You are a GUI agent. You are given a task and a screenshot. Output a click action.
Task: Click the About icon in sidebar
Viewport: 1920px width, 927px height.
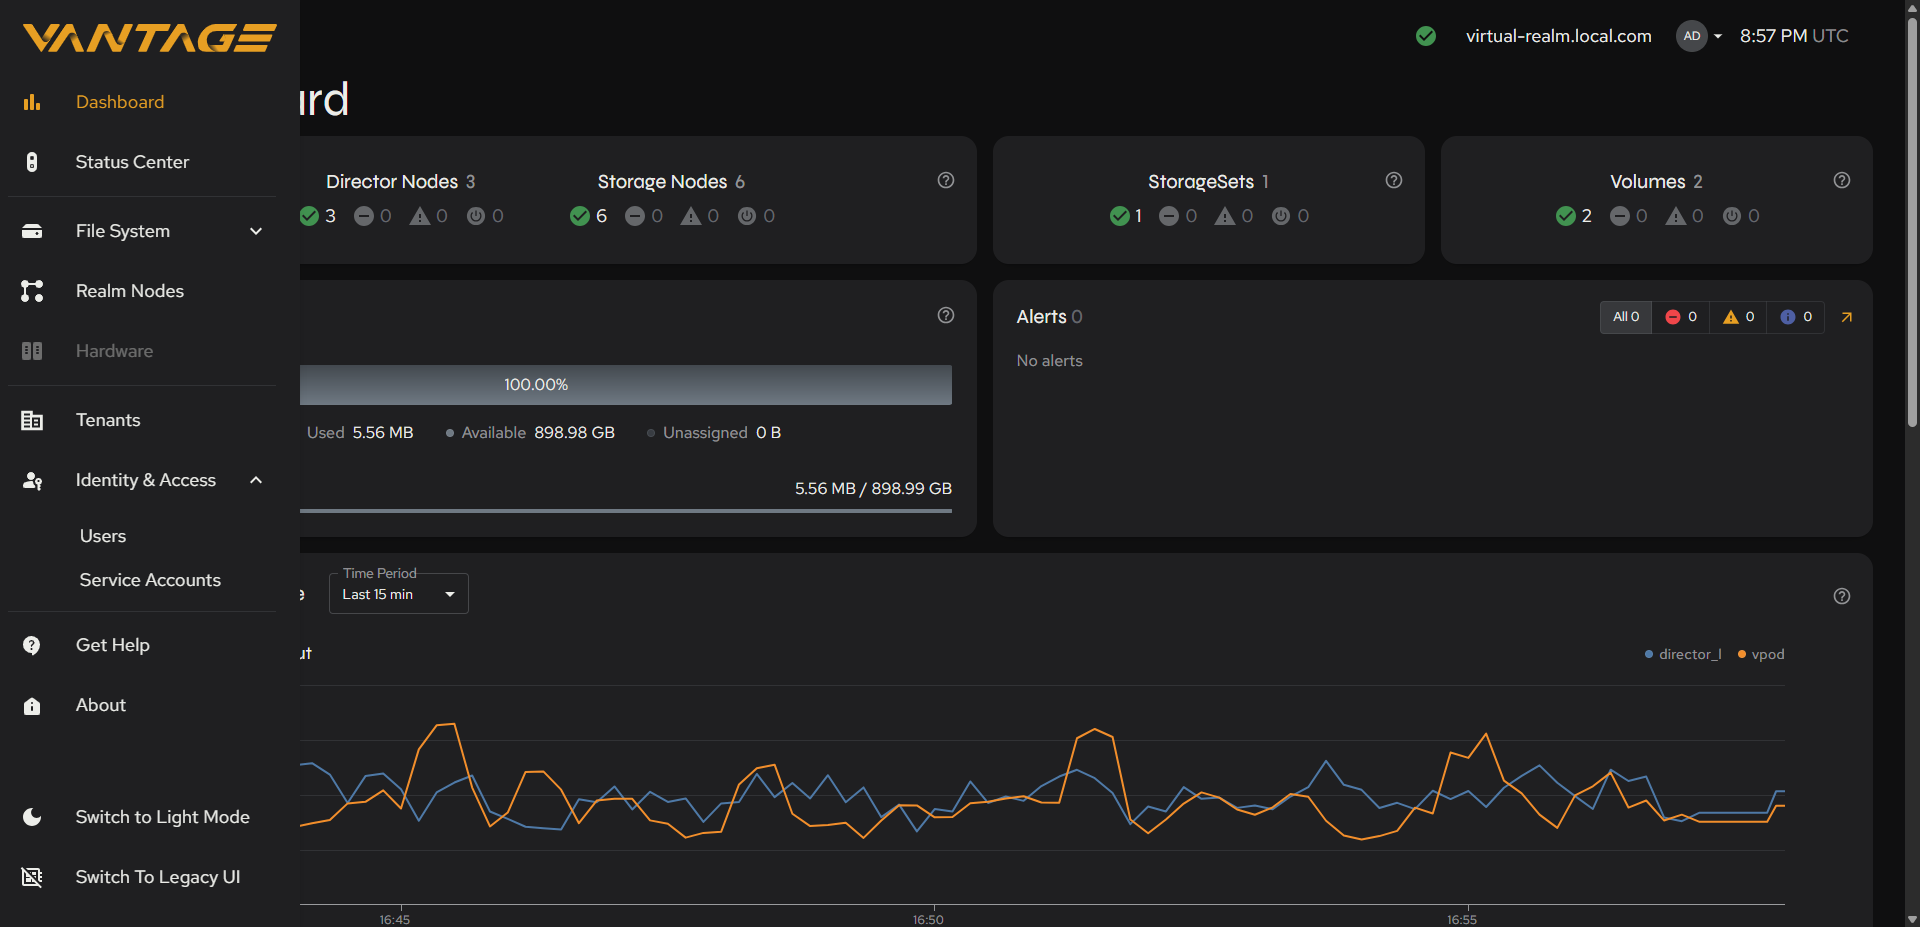pyautogui.click(x=32, y=706)
